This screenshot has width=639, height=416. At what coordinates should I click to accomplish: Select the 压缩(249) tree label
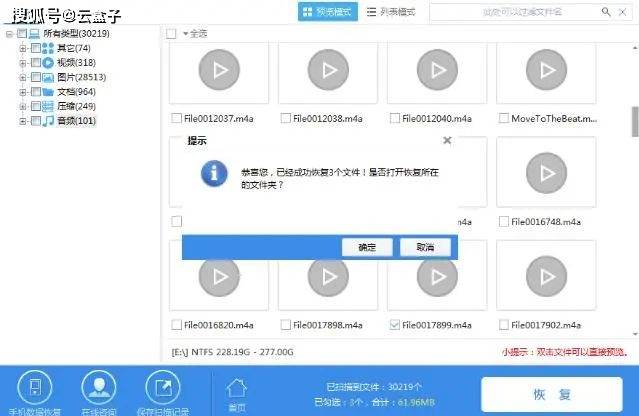(x=77, y=106)
